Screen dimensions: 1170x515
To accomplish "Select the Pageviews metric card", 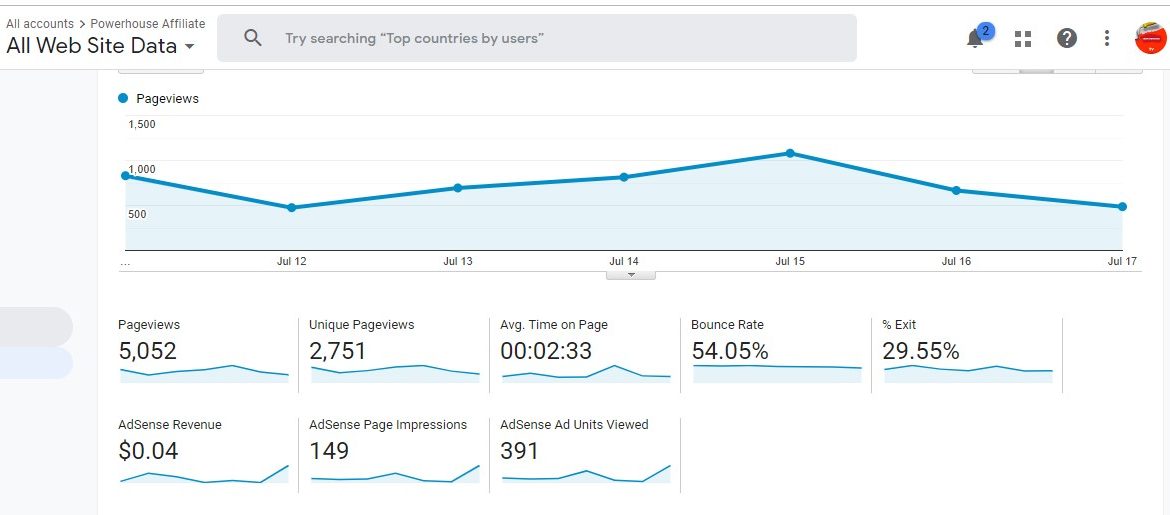I will pyautogui.click(x=205, y=351).
